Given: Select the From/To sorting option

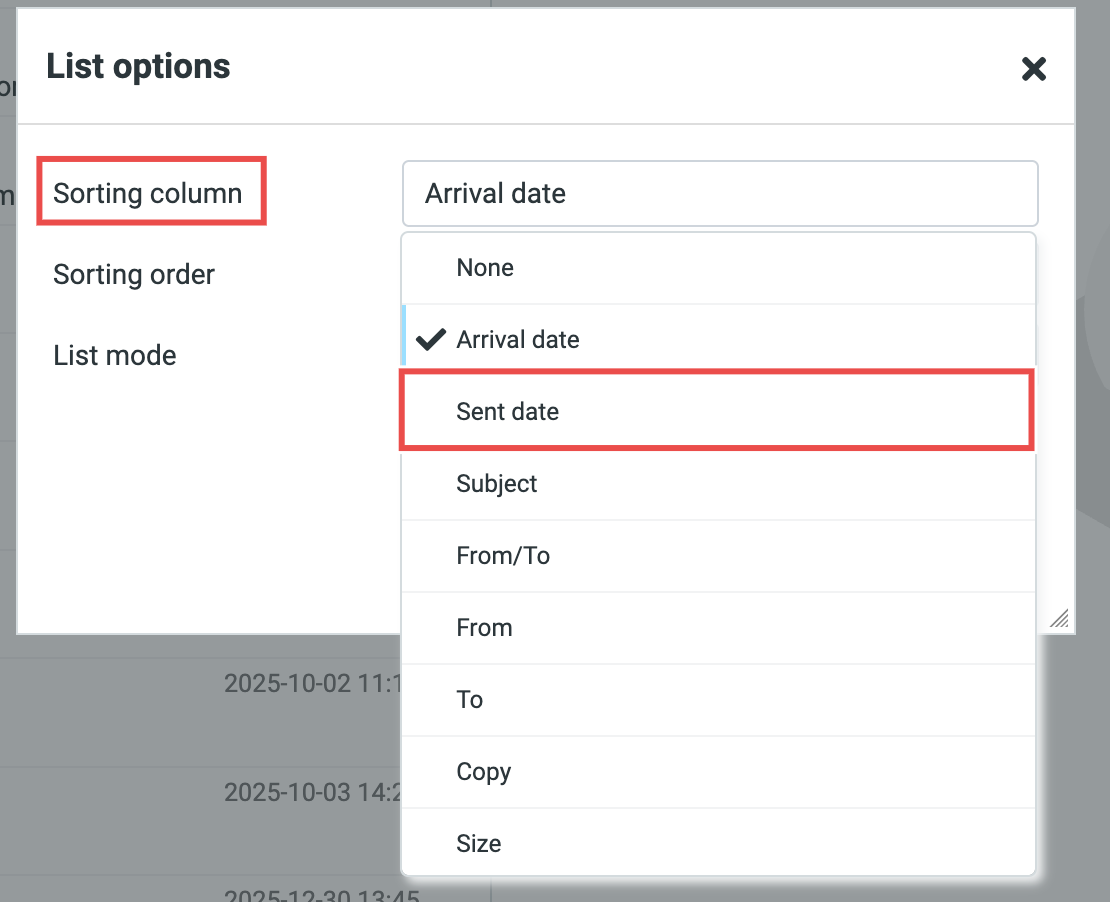Looking at the screenshot, I should coord(717,556).
